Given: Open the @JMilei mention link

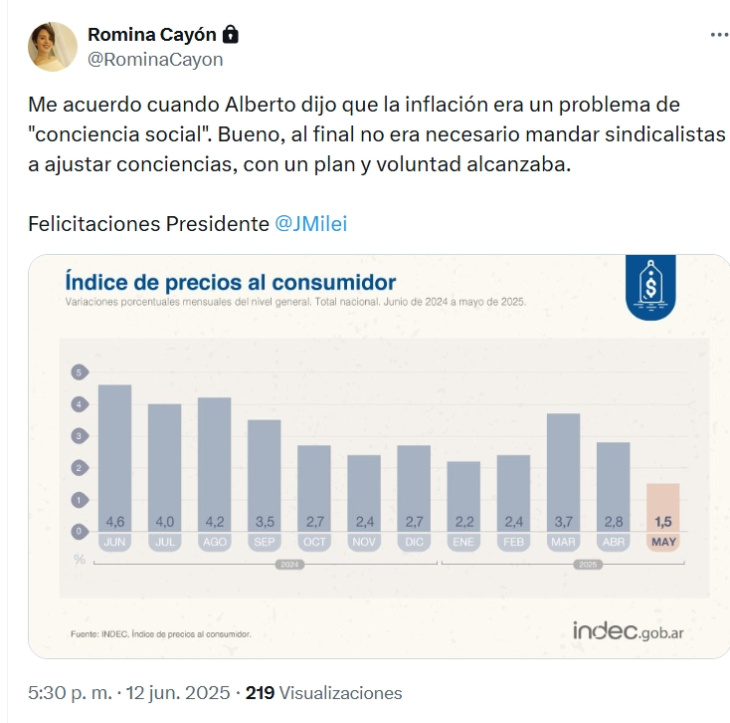Looking at the screenshot, I should click(311, 223).
